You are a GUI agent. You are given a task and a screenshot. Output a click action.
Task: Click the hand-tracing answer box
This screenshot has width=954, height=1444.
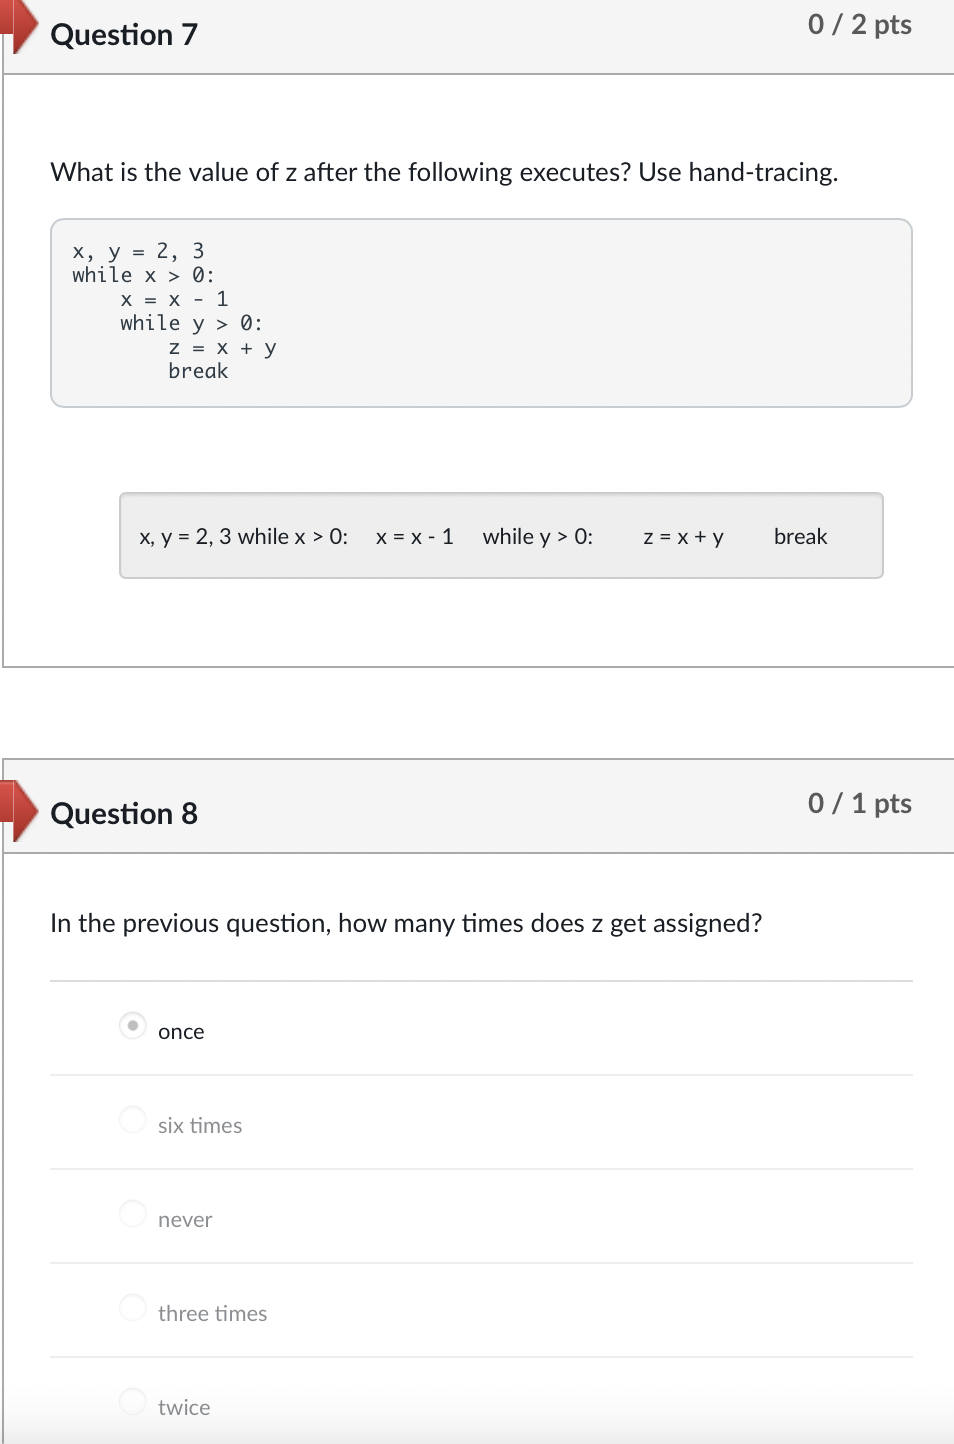[x=501, y=536]
